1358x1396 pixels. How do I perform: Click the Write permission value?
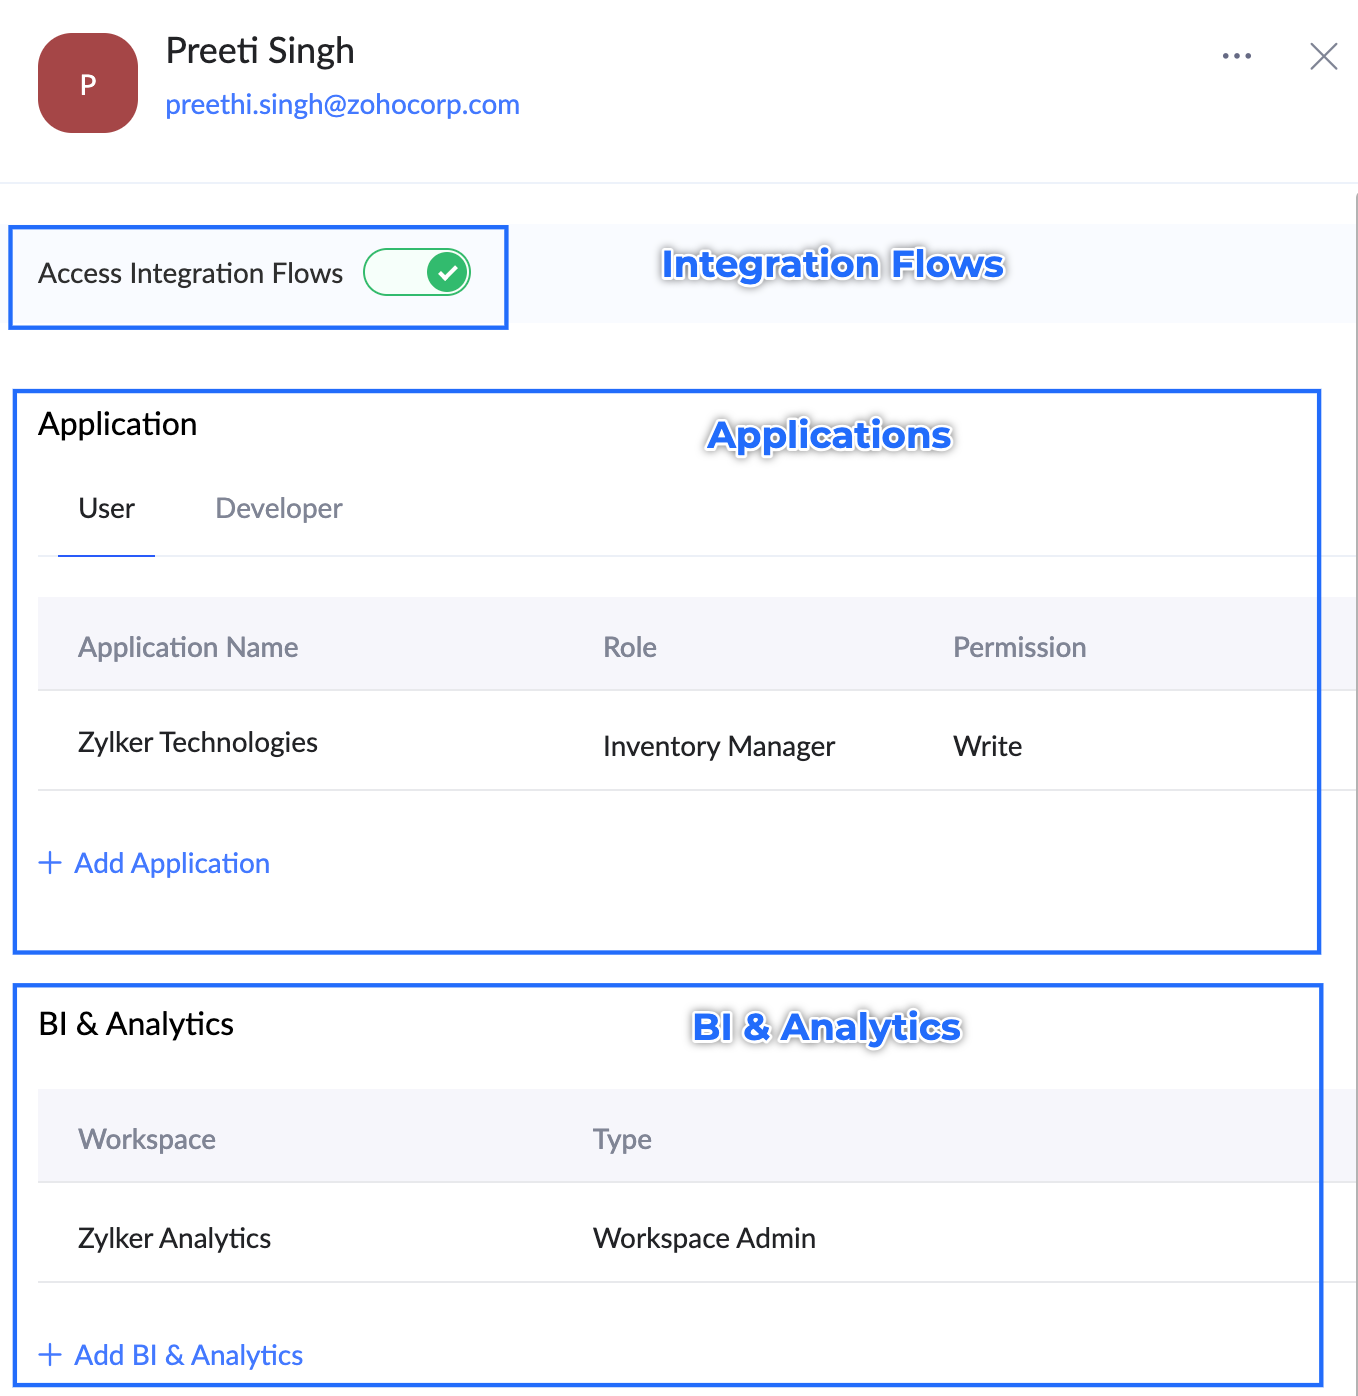[987, 746]
